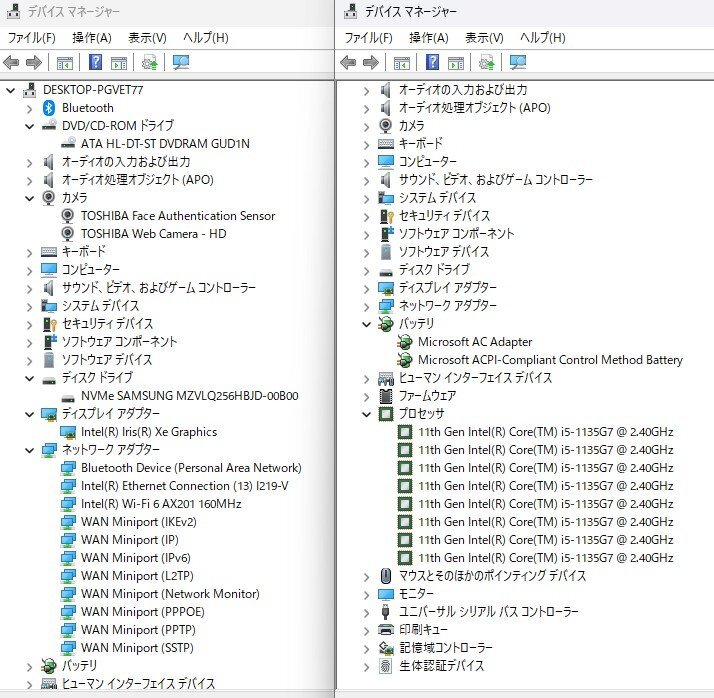This screenshot has width=714, height=698.
Task: Select WAN Miniport (SSTP)
Action: pos(137,648)
